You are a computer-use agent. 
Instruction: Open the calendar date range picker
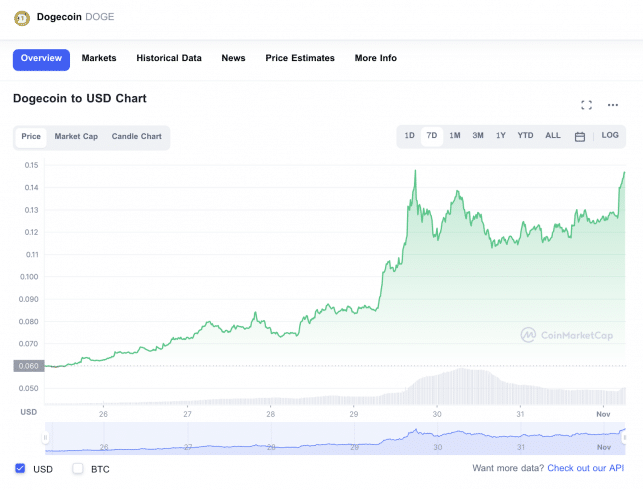point(580,137)
